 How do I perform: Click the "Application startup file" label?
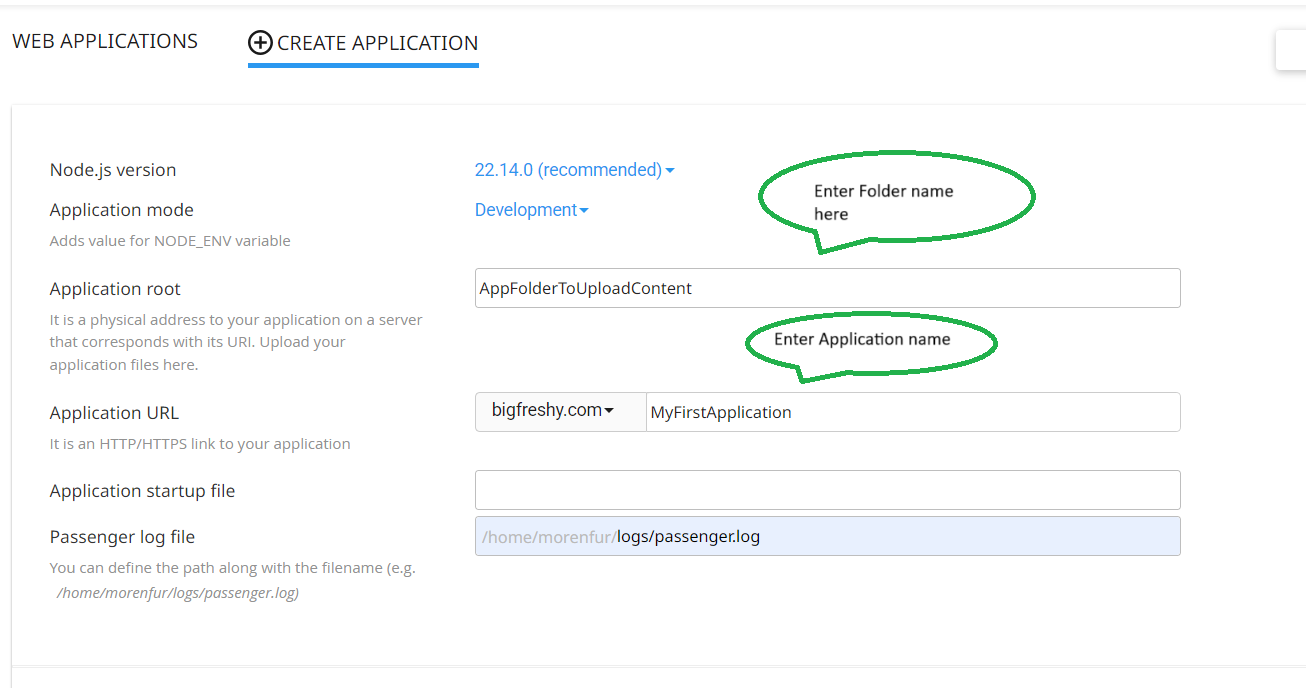142,491
